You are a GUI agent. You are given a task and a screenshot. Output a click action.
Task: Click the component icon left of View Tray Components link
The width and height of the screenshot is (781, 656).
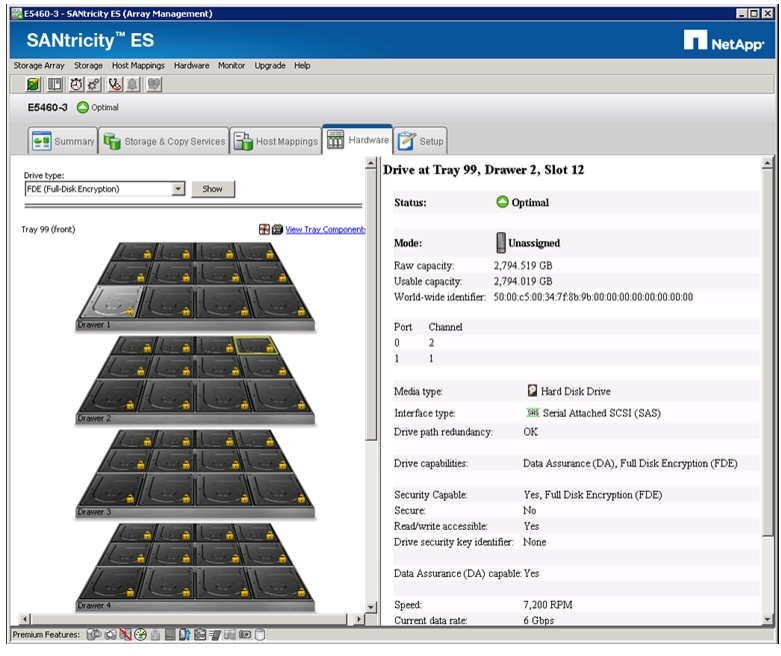click(277, 229)
